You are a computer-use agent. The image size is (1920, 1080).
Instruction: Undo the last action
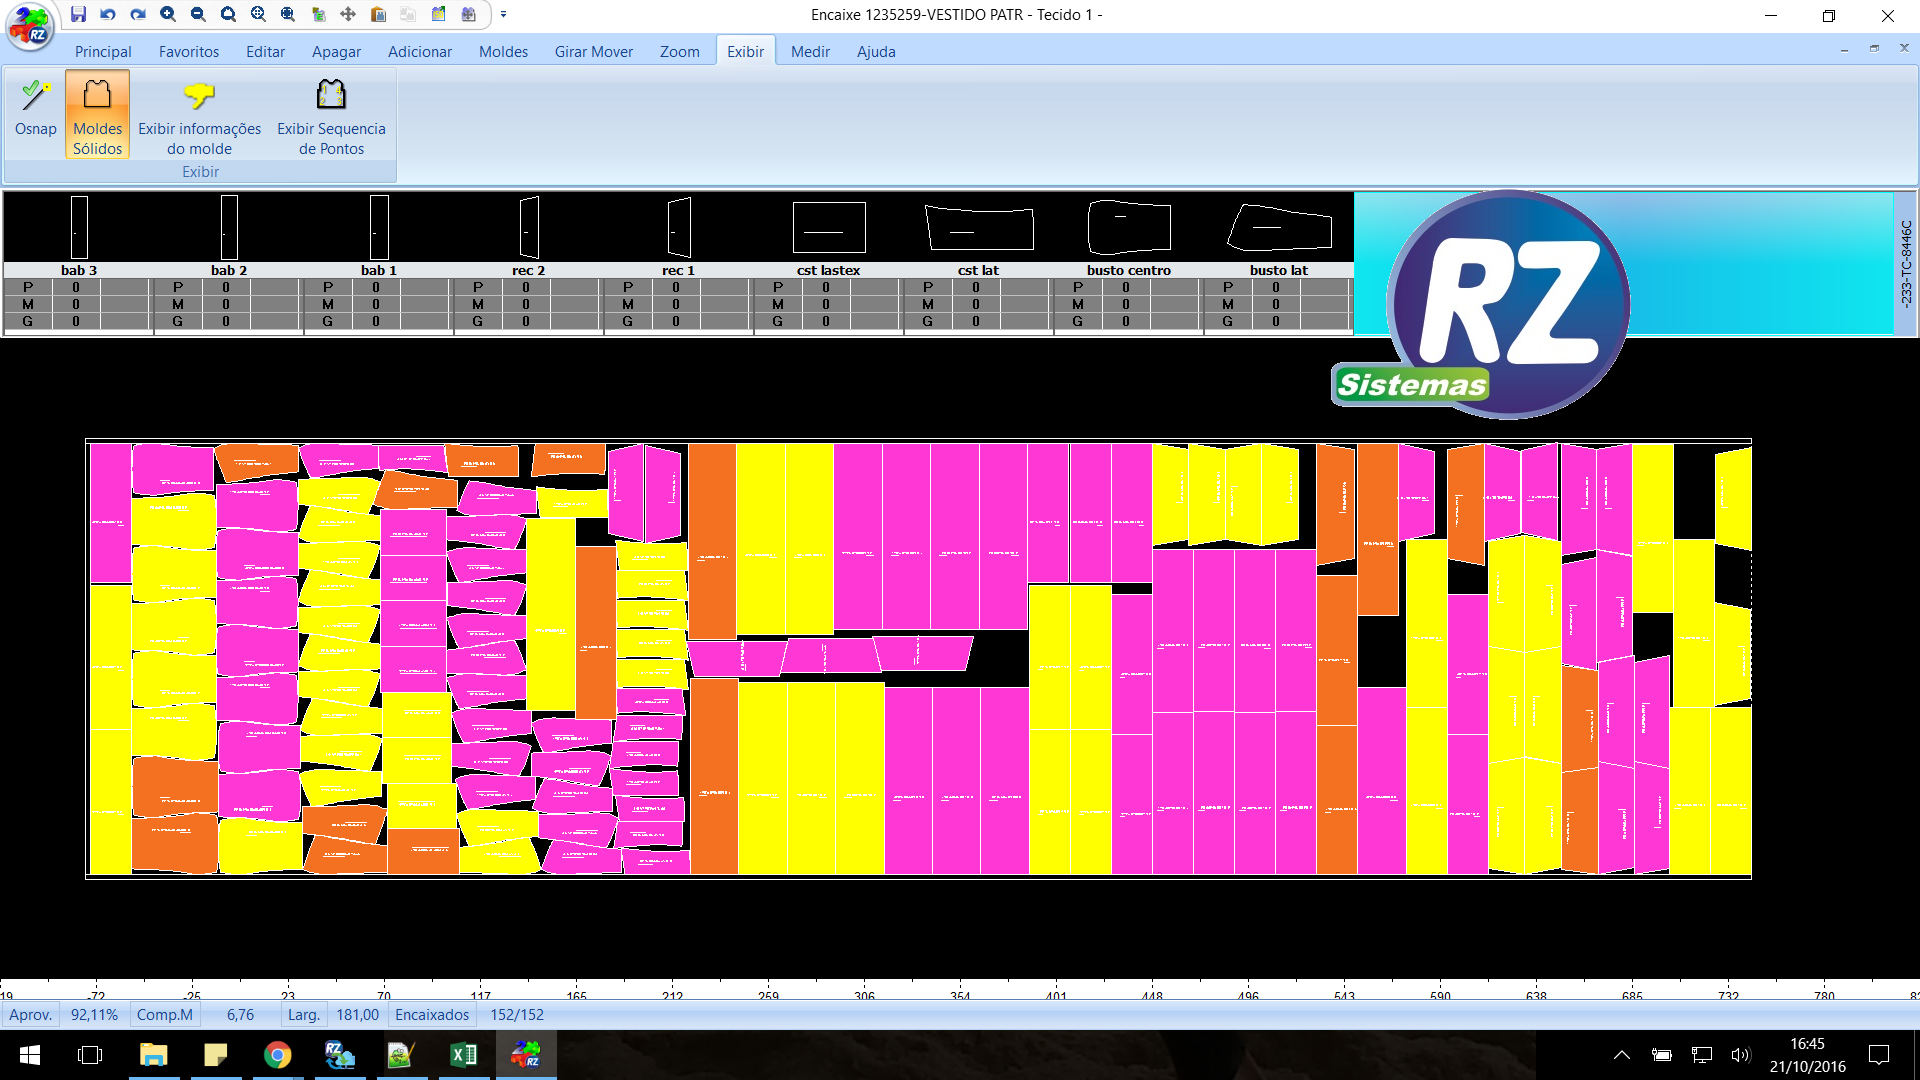108,14
